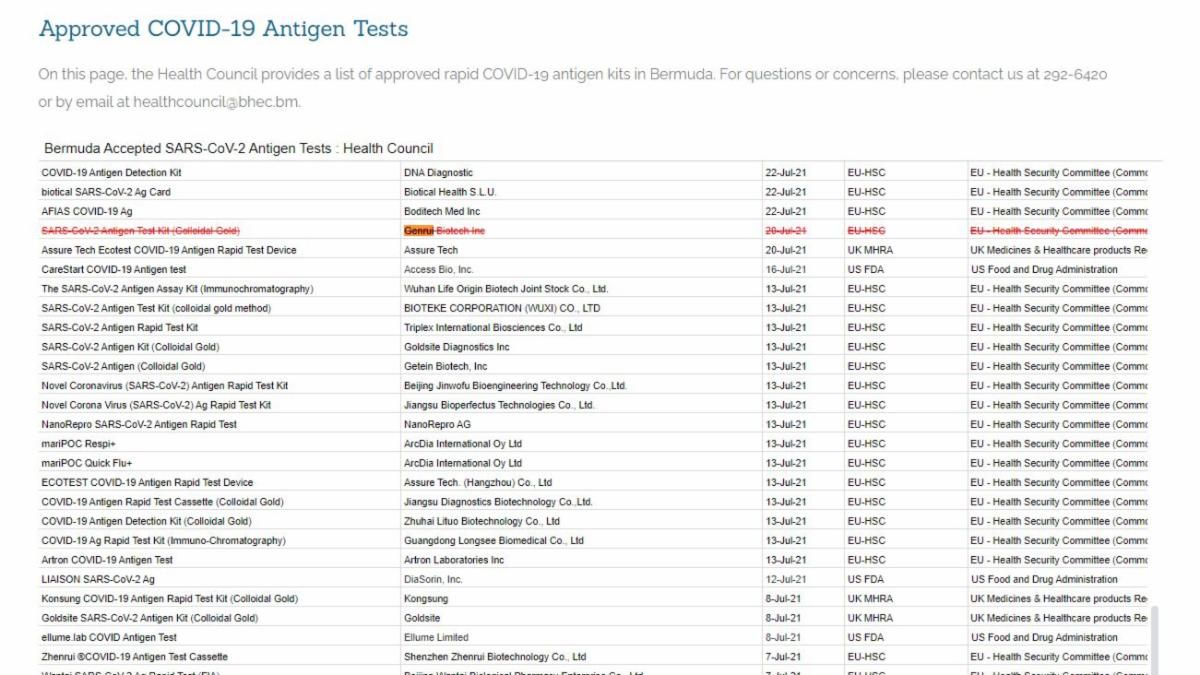Click US FDA in the CareStart row
1200x675 pixels.
pos(866,270)
